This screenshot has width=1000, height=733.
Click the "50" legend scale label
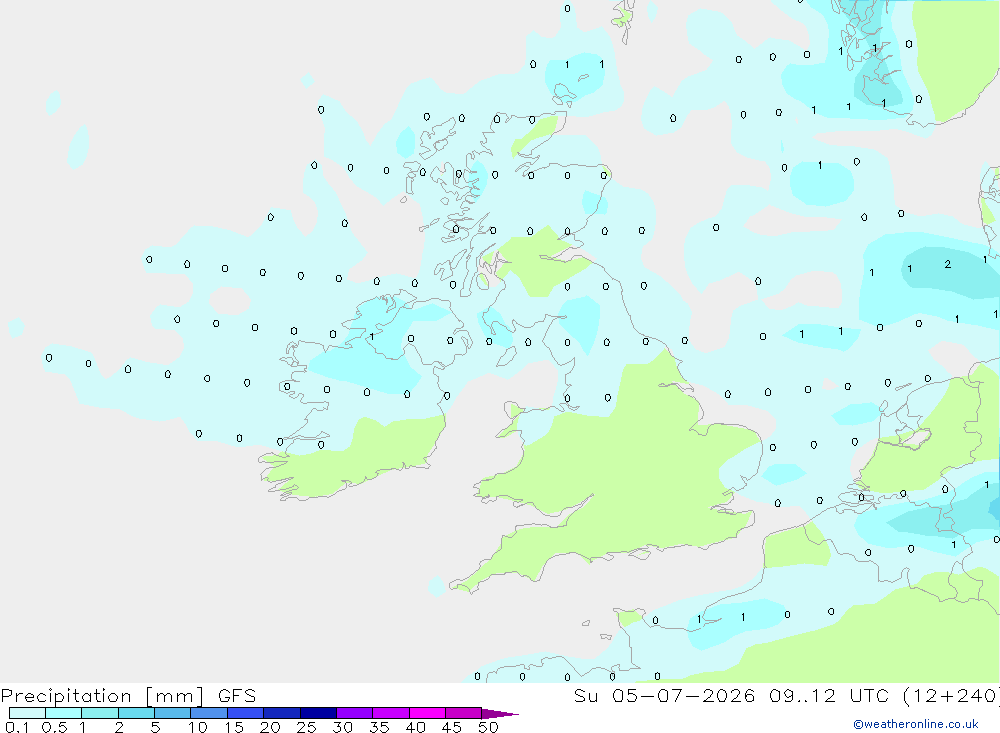[488, 727]
